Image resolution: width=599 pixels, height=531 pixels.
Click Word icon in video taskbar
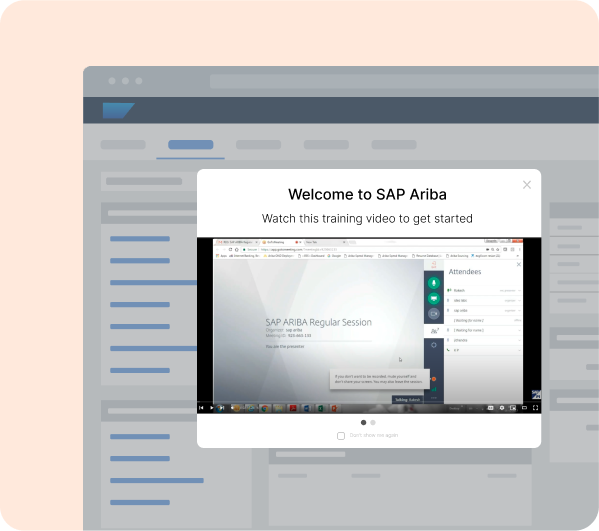307,408
